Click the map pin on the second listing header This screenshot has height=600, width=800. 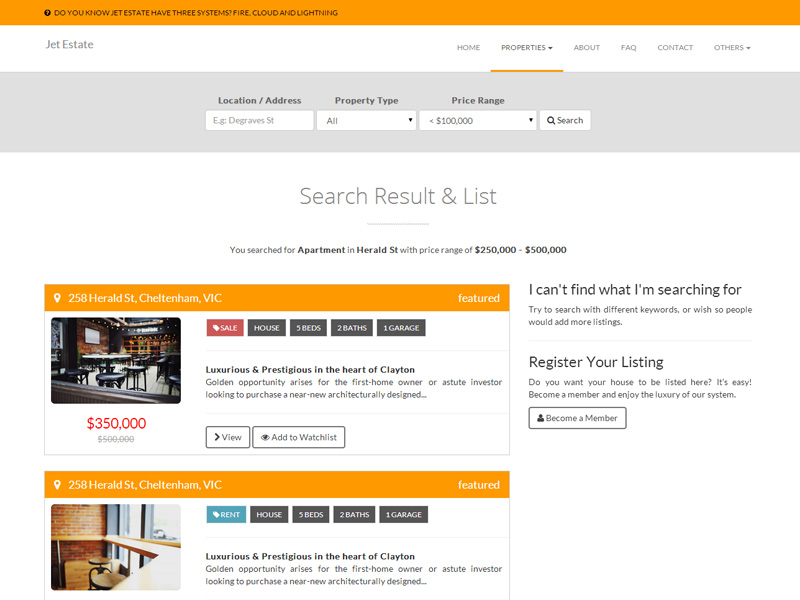point(56,484)
